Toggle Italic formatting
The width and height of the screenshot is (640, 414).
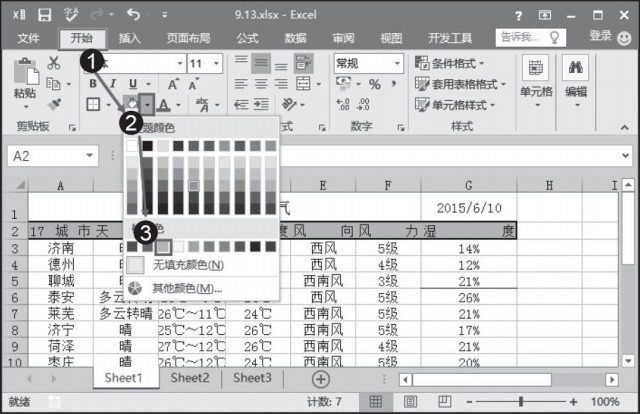point(113,84)
